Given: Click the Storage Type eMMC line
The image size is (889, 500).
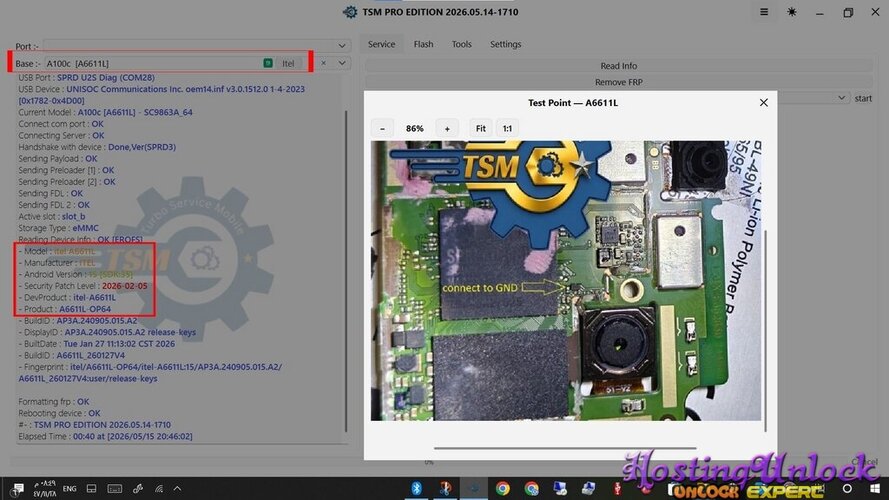Looking at the screenshot, I should click(58, 228).
